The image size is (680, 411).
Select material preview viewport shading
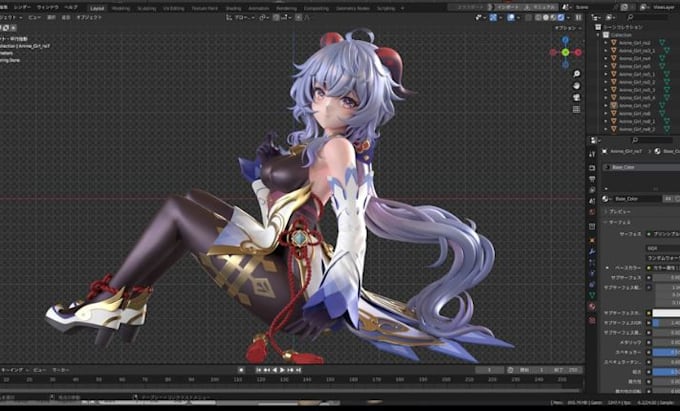(x=553, y=17)
